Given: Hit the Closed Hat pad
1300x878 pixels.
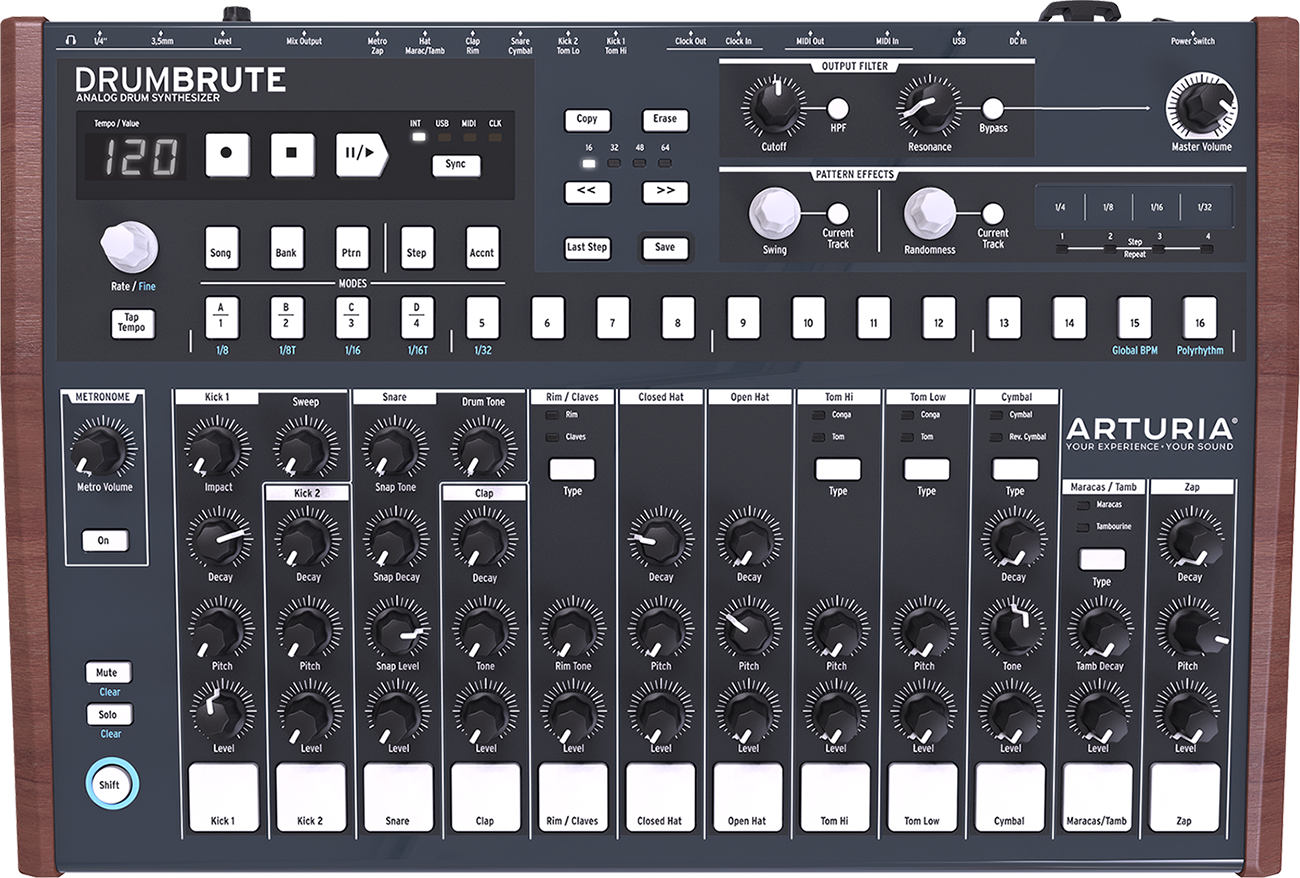Looking at the screenshot, I should tap(661, 798).
